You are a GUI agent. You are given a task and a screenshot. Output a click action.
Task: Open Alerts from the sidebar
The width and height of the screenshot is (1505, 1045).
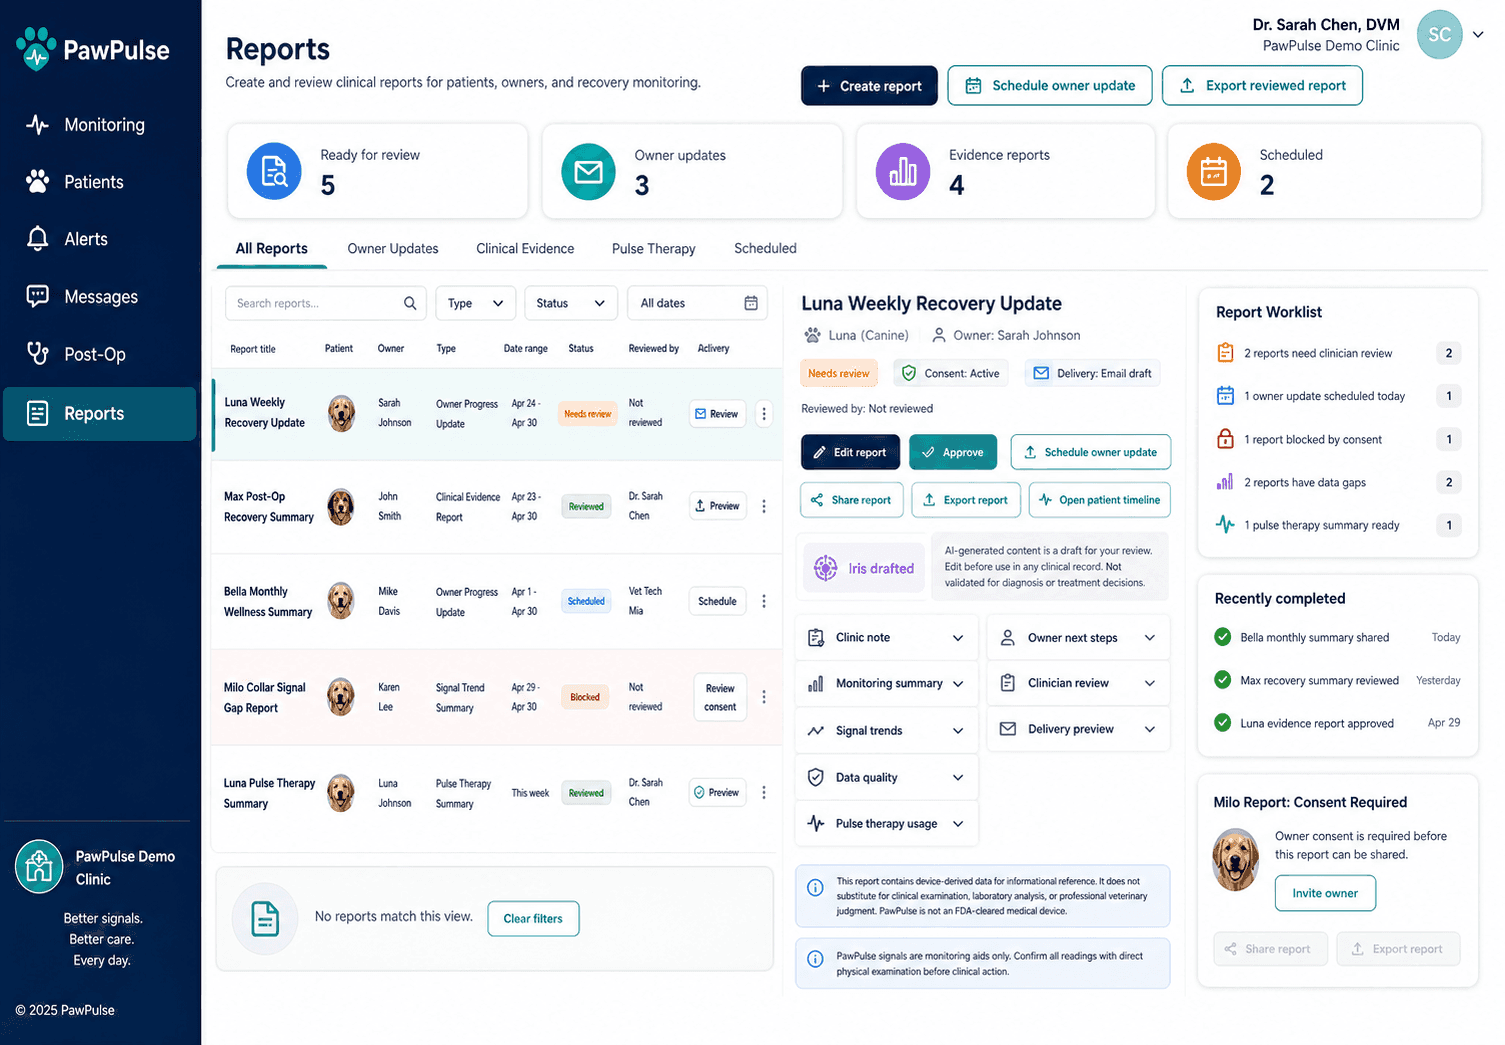coord(100,239)
